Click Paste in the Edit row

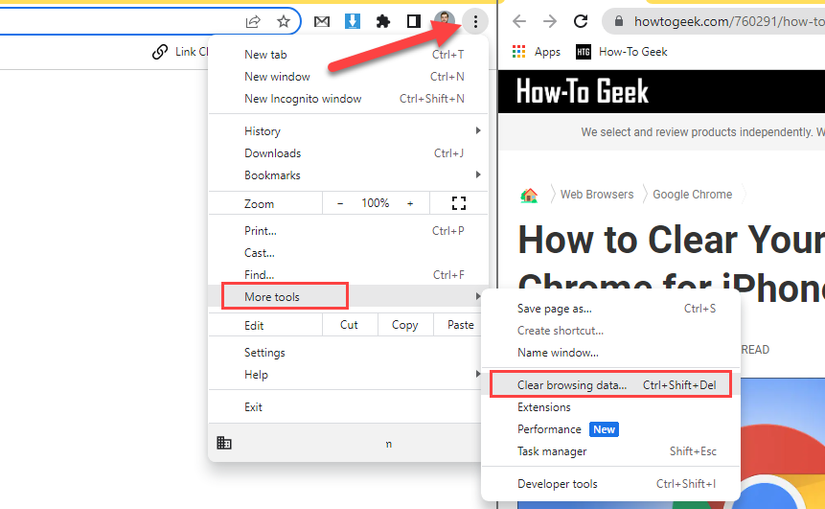pos(460,325)
